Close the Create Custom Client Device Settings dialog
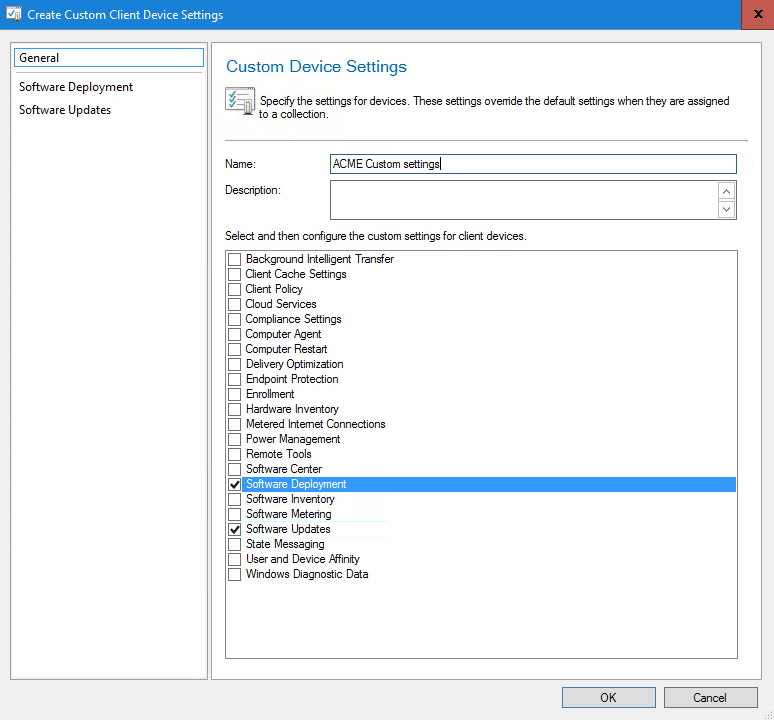The height and width of the screenshot is (720, 774). (756, 15)
